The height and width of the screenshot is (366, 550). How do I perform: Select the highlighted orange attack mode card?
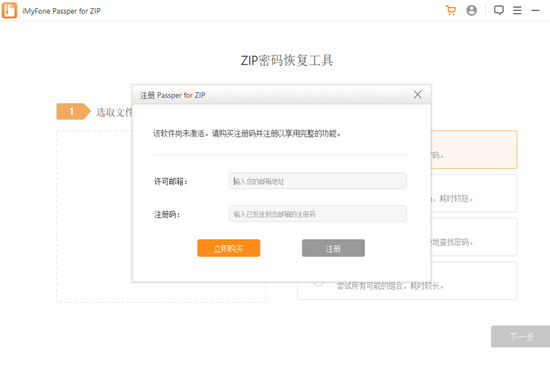pyautogui.click(x=474, y=149)
